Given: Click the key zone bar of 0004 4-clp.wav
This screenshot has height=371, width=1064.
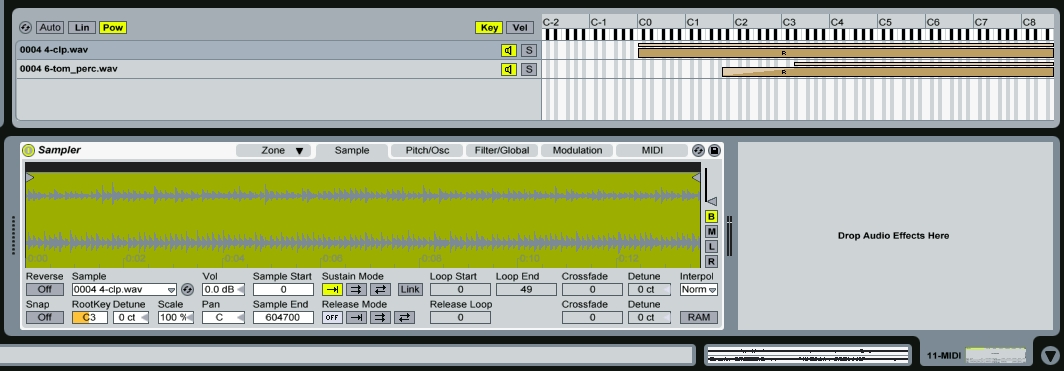Looking at the screenshot, I should pyautogui.click(x=846, y=53).
